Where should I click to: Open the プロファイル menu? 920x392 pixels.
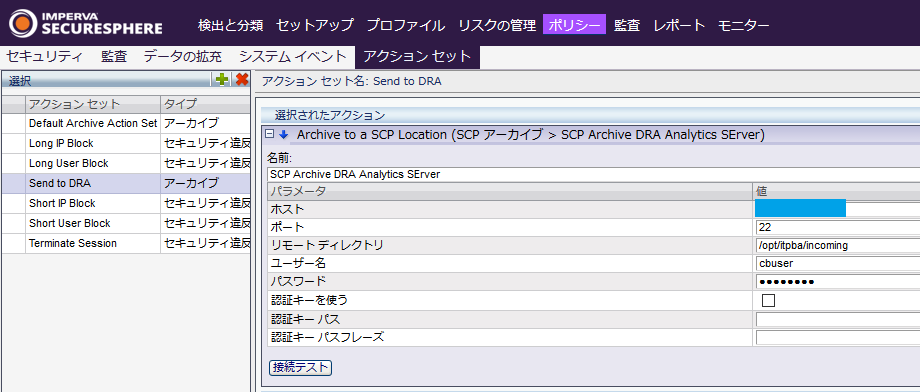click(x=405, y=25)
